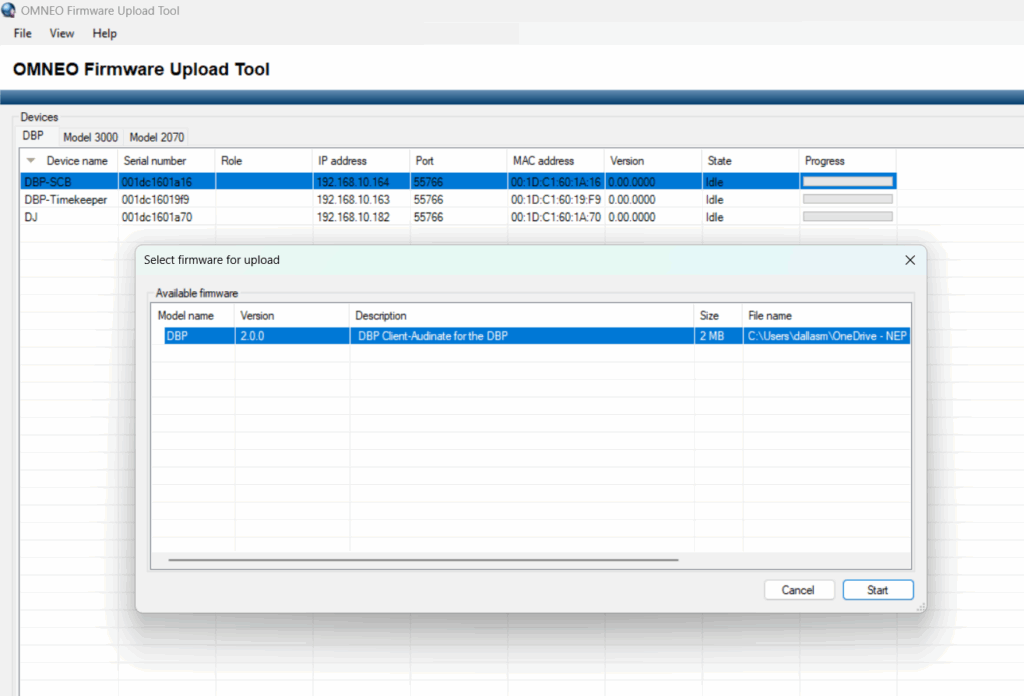Click serial number 001dc1601a70

157,217
